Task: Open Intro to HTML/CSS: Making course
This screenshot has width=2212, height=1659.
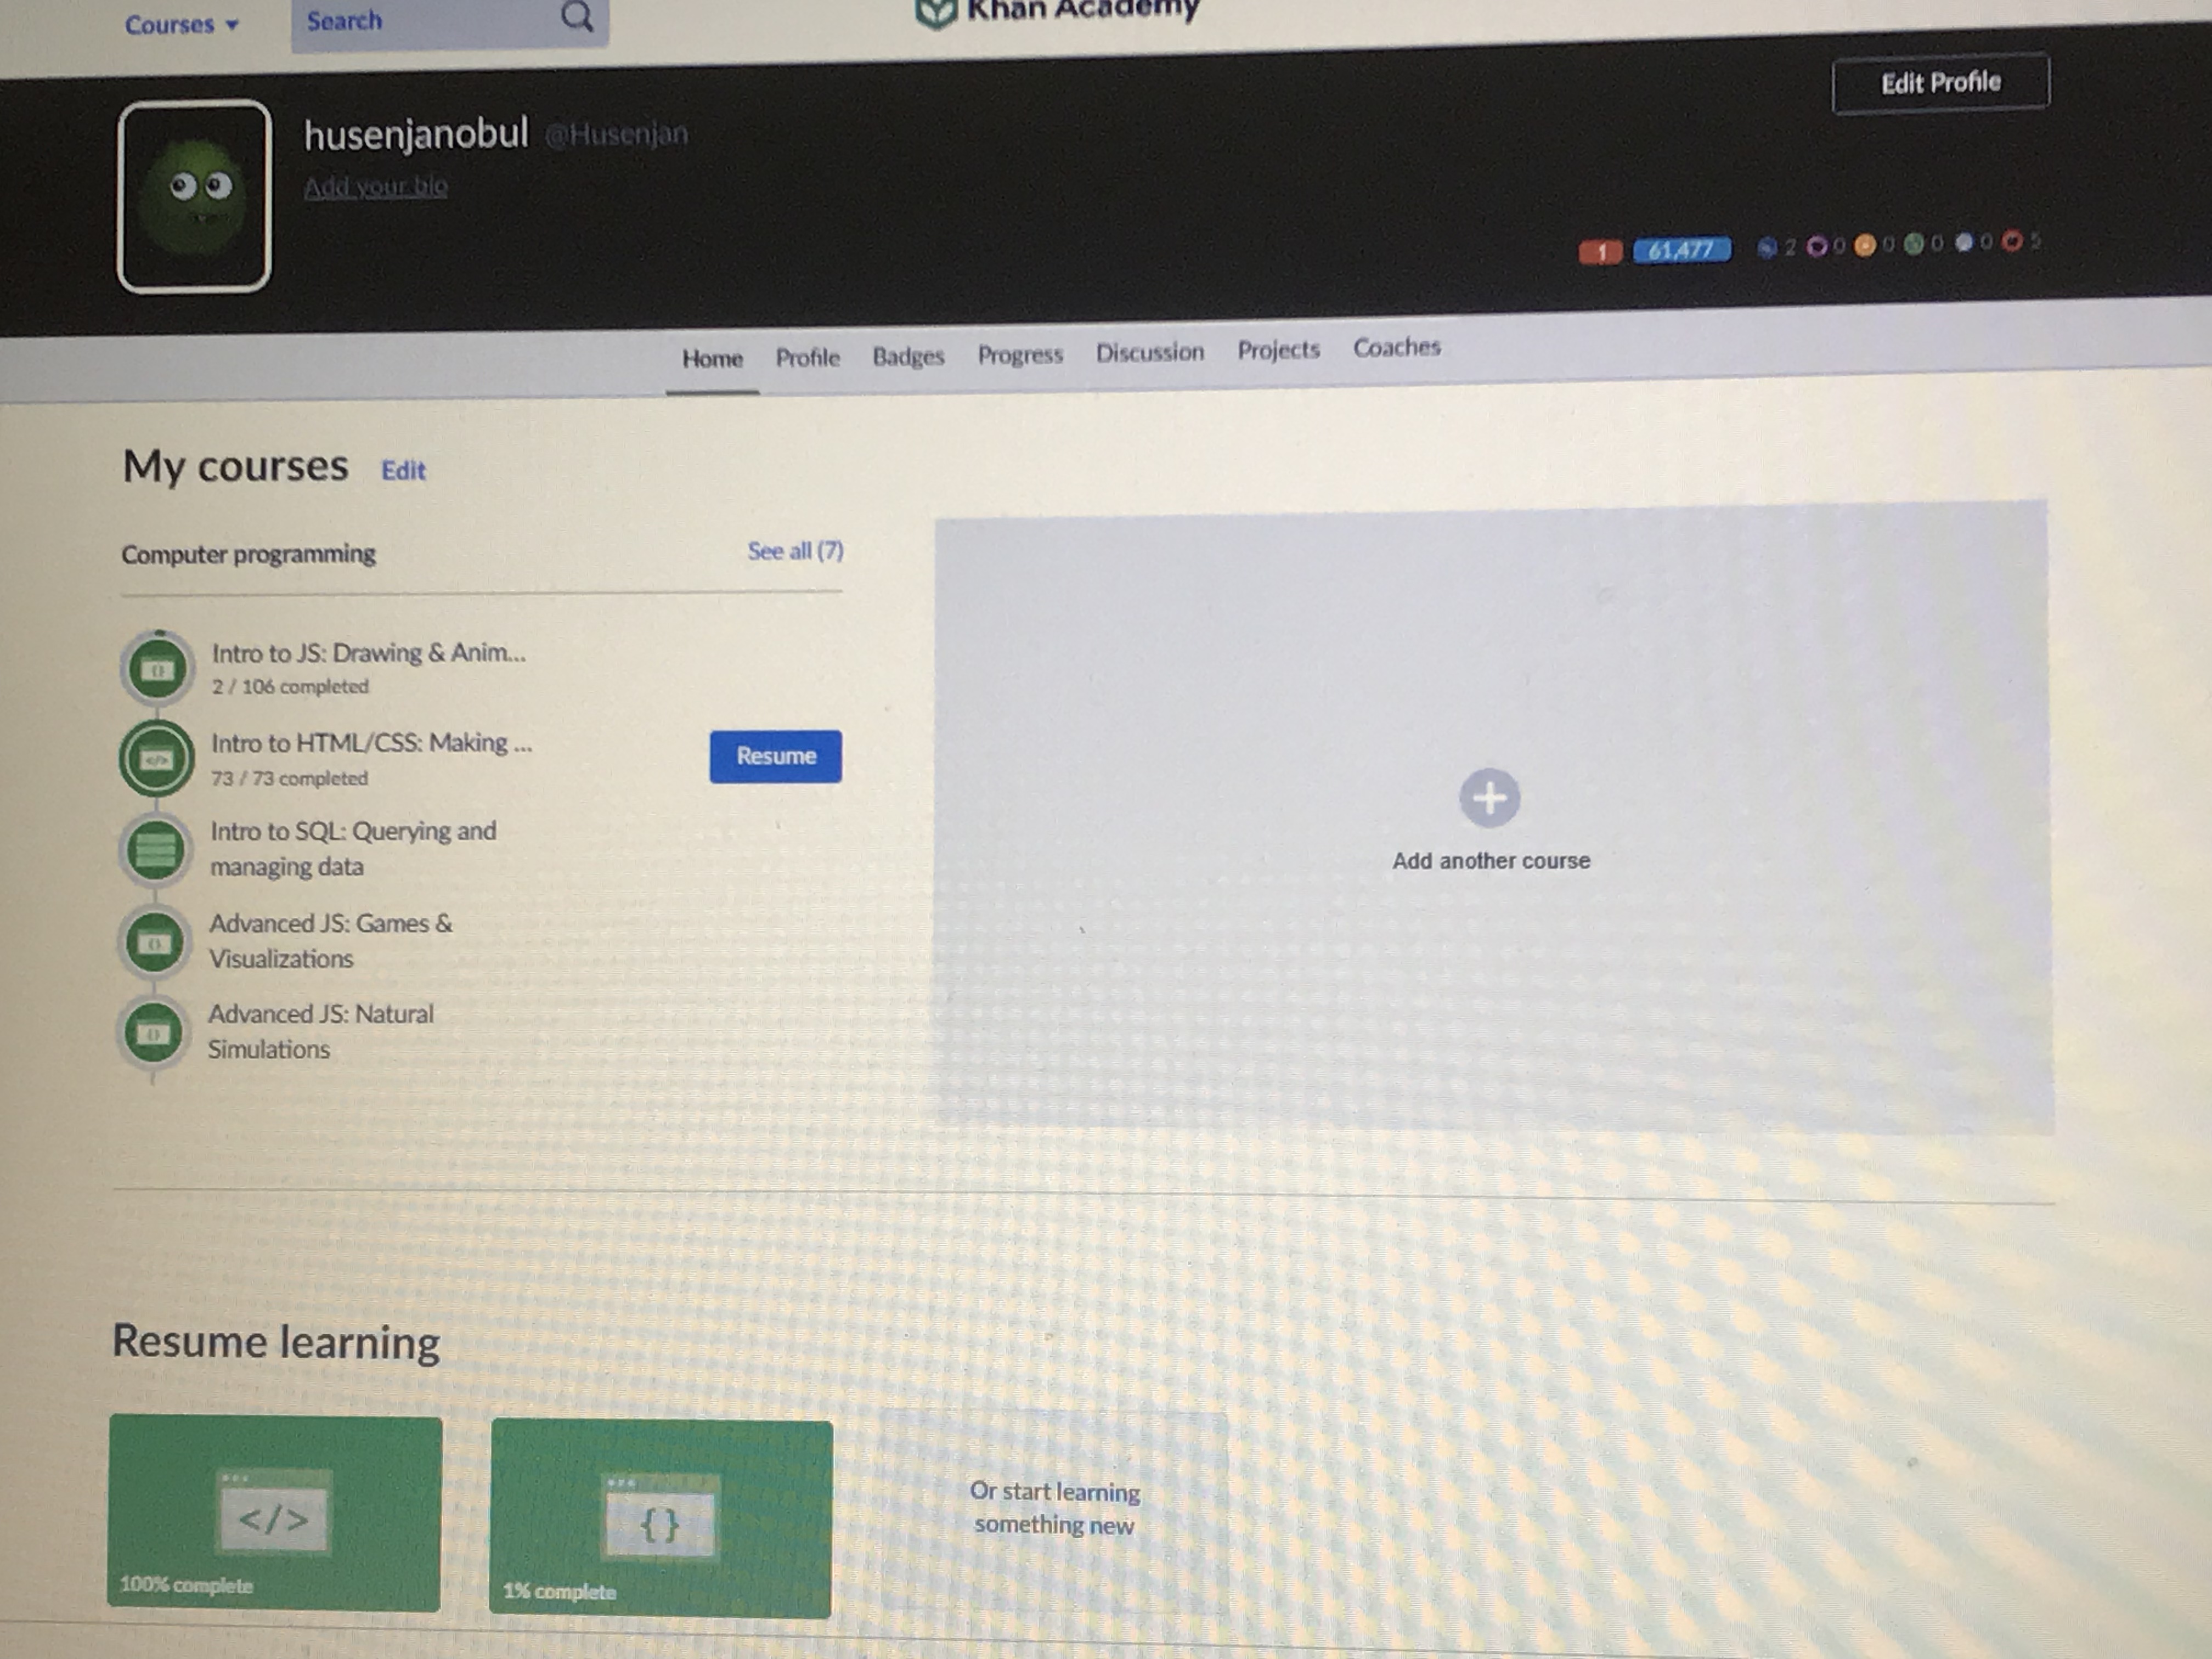Action: point(371,743)
